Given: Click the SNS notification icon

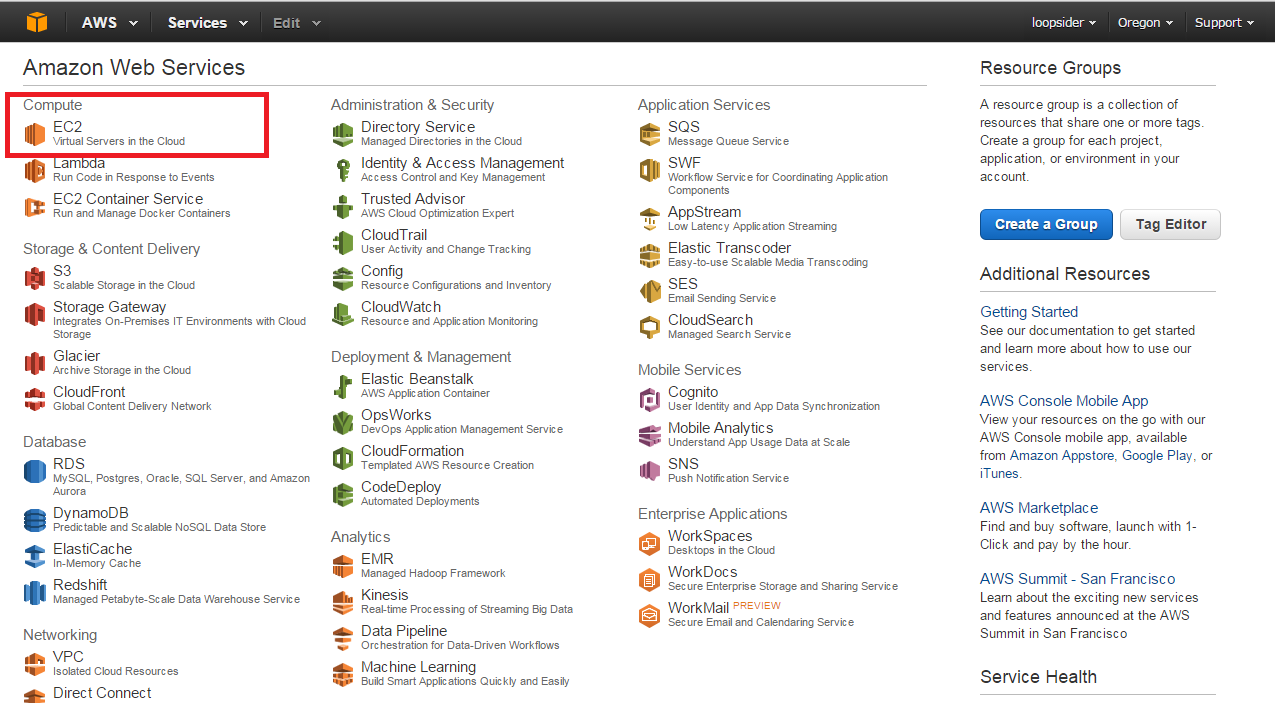Looking at the screenshot, I should coord(650,471).
